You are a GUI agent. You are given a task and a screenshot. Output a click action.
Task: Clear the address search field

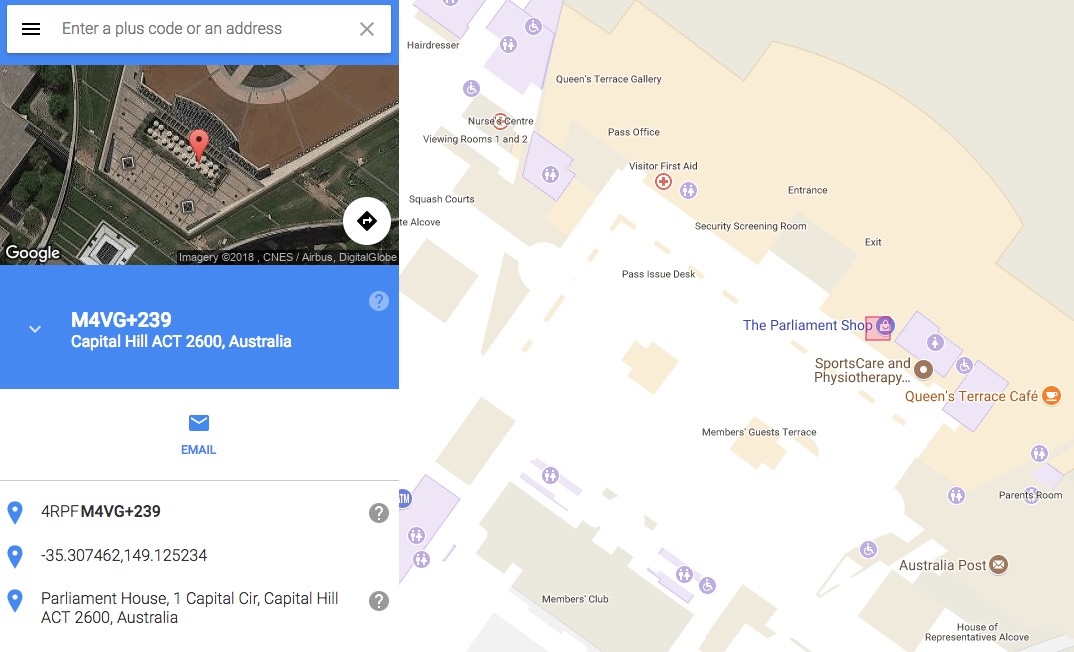coord(367,29)
